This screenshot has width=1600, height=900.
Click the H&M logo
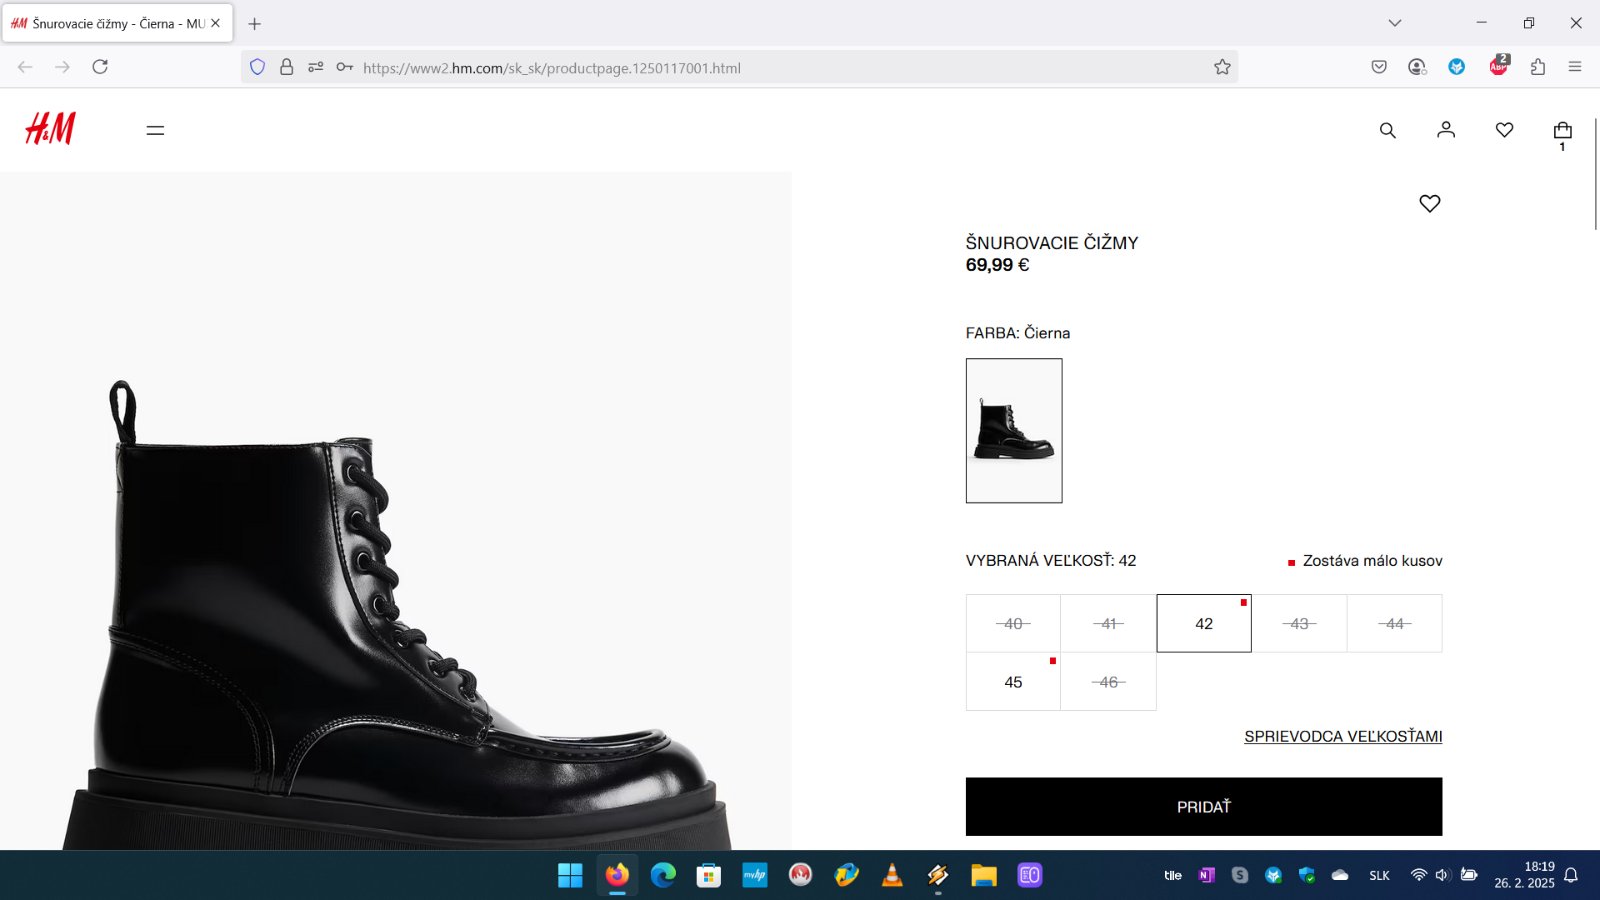coord(50,129)
